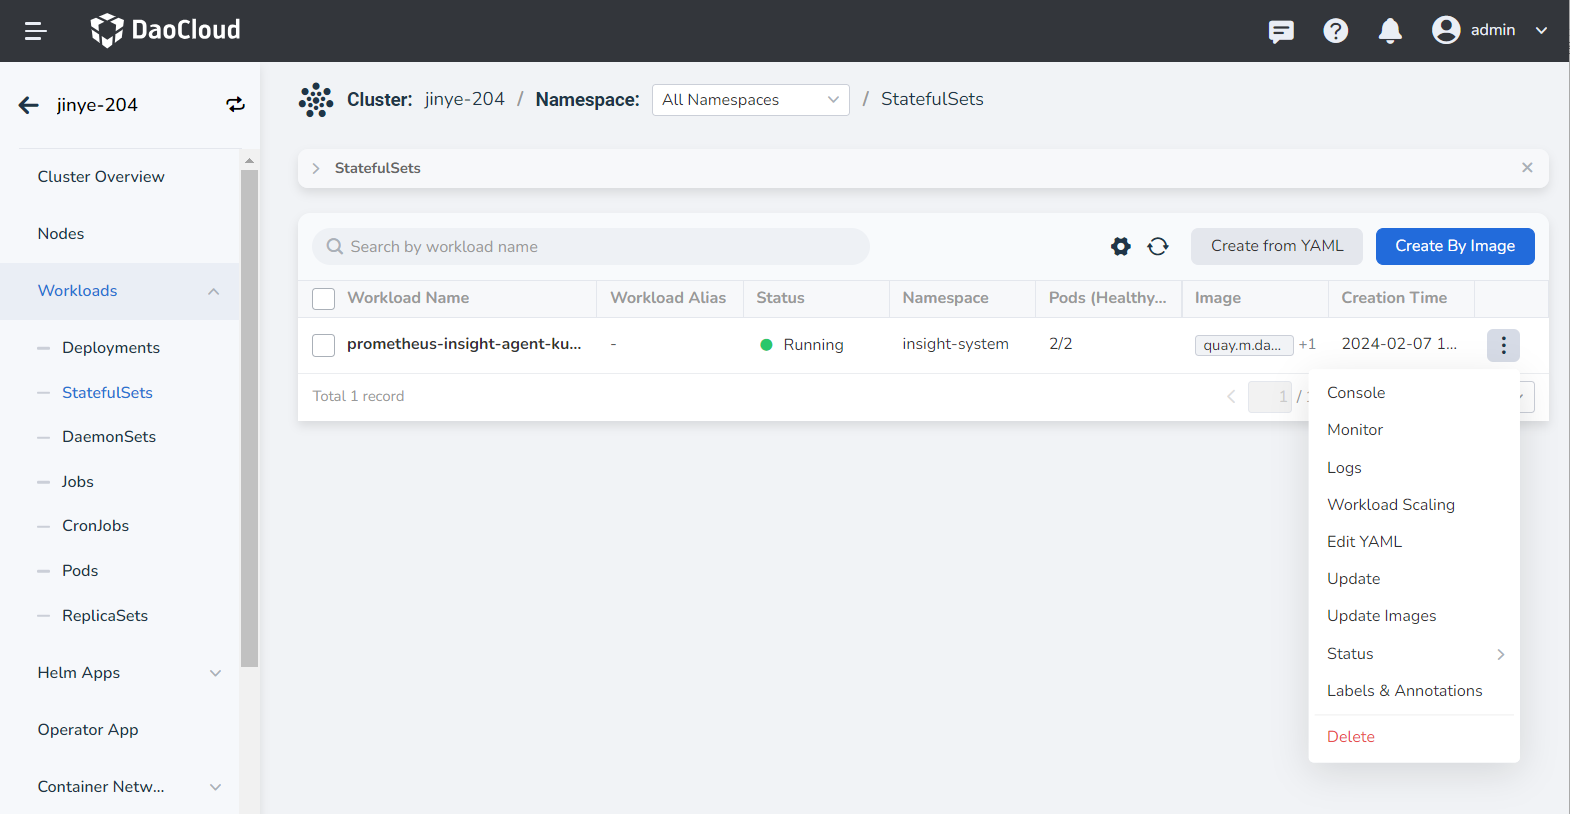Click the help question mark icon
1570x814 pixels.
pyautogui.click(x=1335, y=31)
